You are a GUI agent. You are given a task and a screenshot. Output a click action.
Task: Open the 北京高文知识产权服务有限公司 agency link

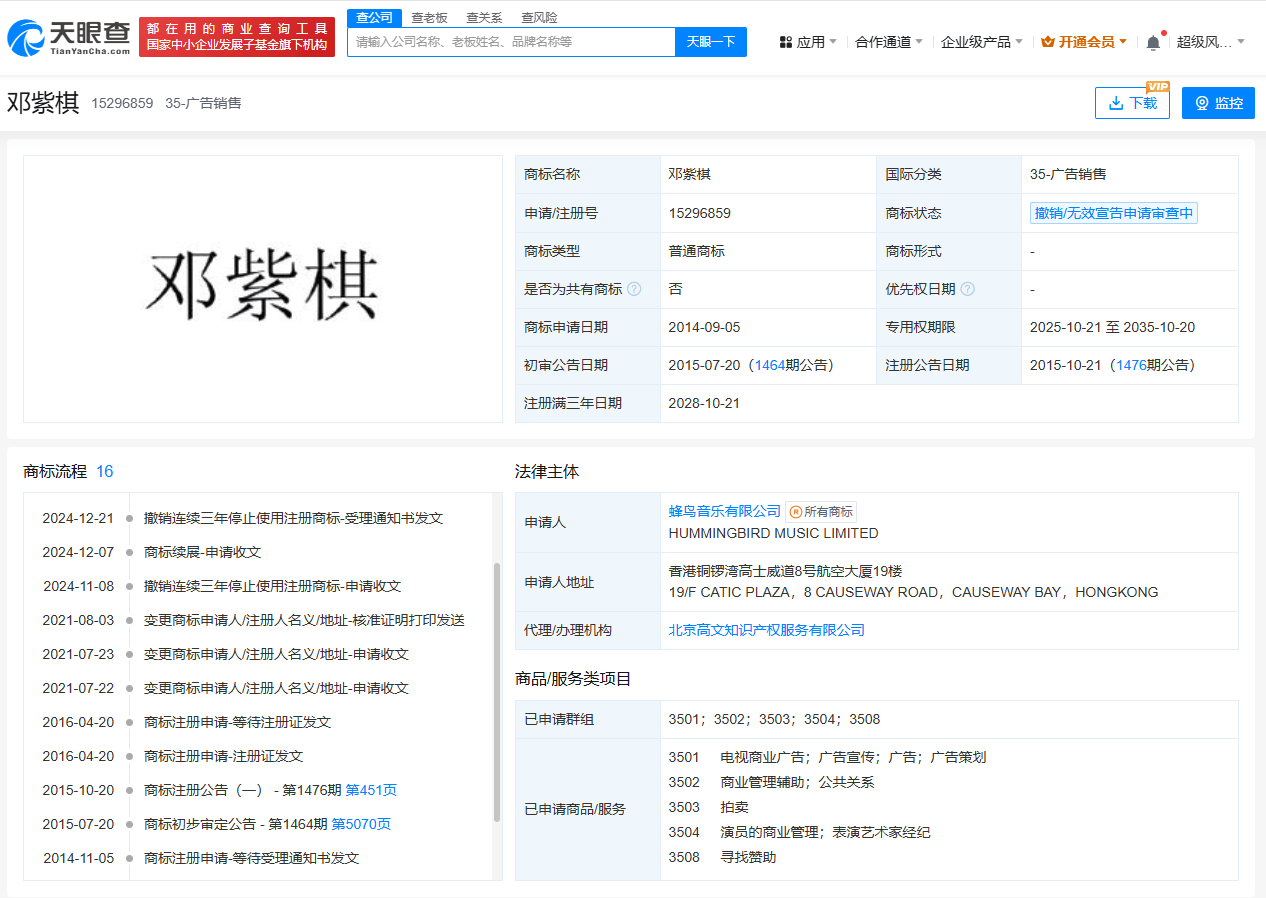767,630
